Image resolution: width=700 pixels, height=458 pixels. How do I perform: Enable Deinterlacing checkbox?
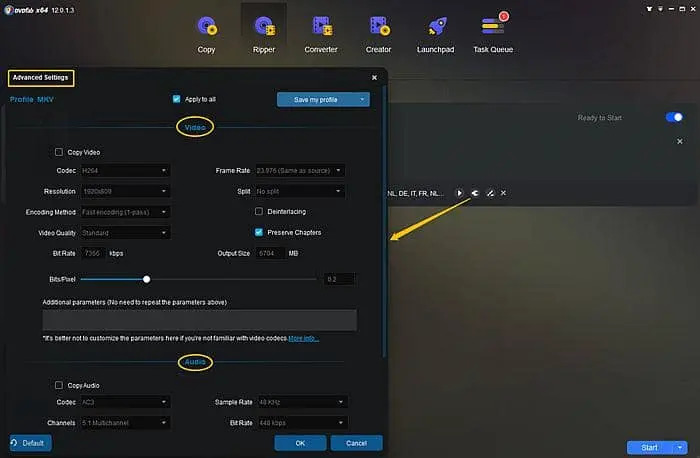point(258,211)
